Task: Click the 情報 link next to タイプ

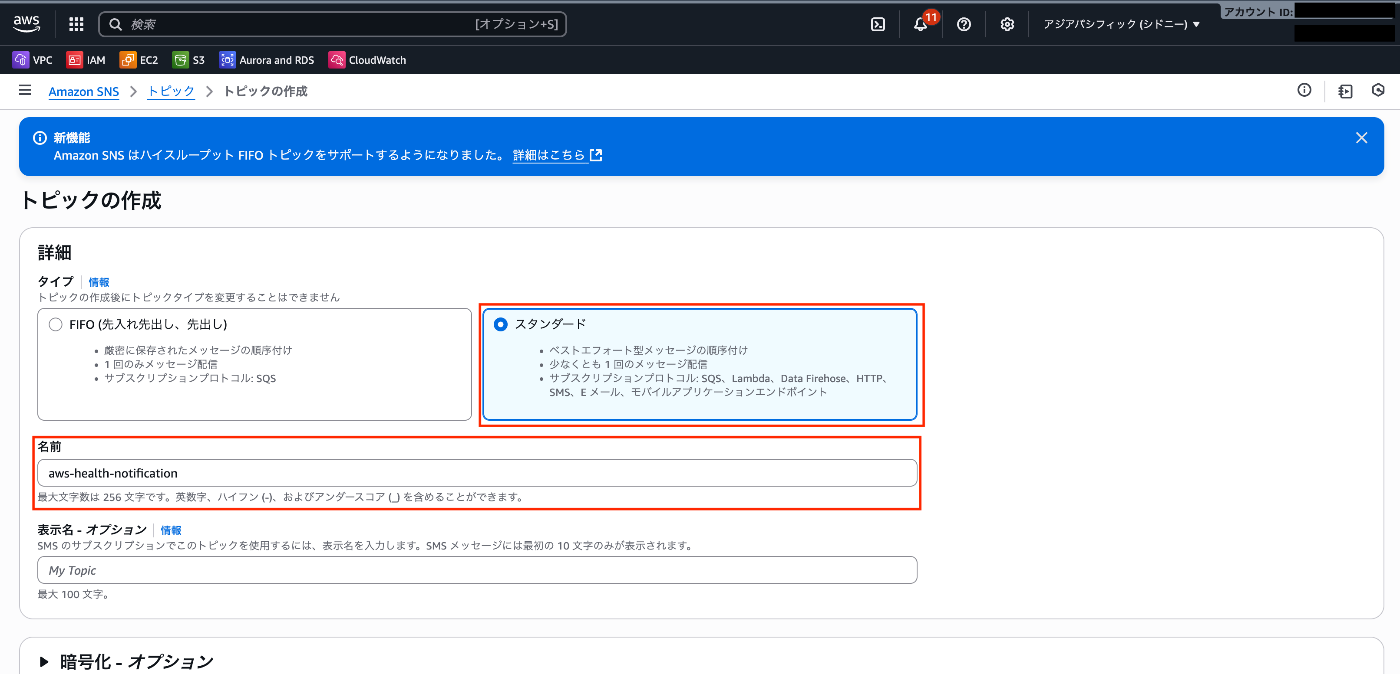Action: coord(99,283)
